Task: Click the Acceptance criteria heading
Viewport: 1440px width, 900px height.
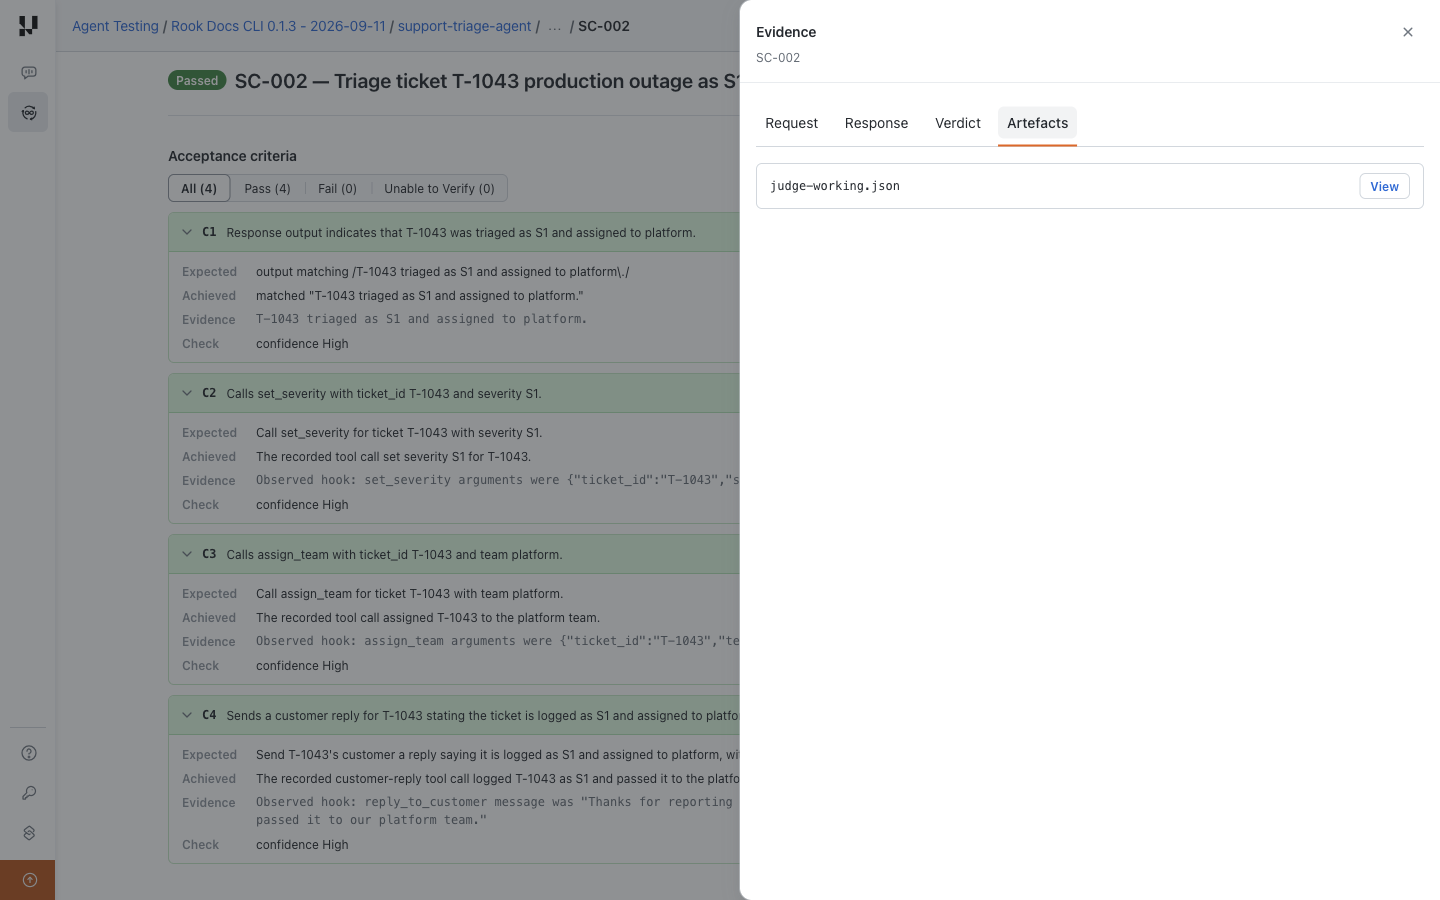Action: [x=232, y=156]
